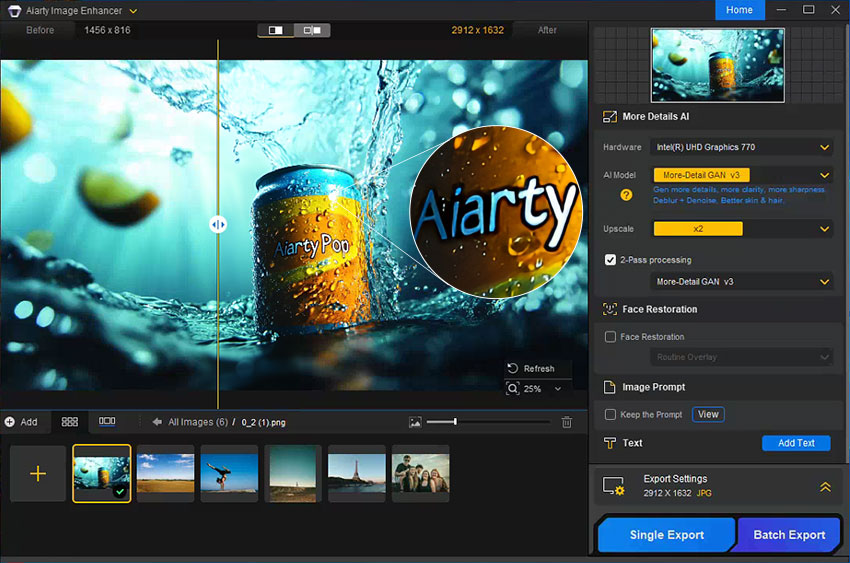Click the Add Text button
Image resolution: width=850 pixels, height=563 pixels.
pyautogui.click(x=796, y=443)
